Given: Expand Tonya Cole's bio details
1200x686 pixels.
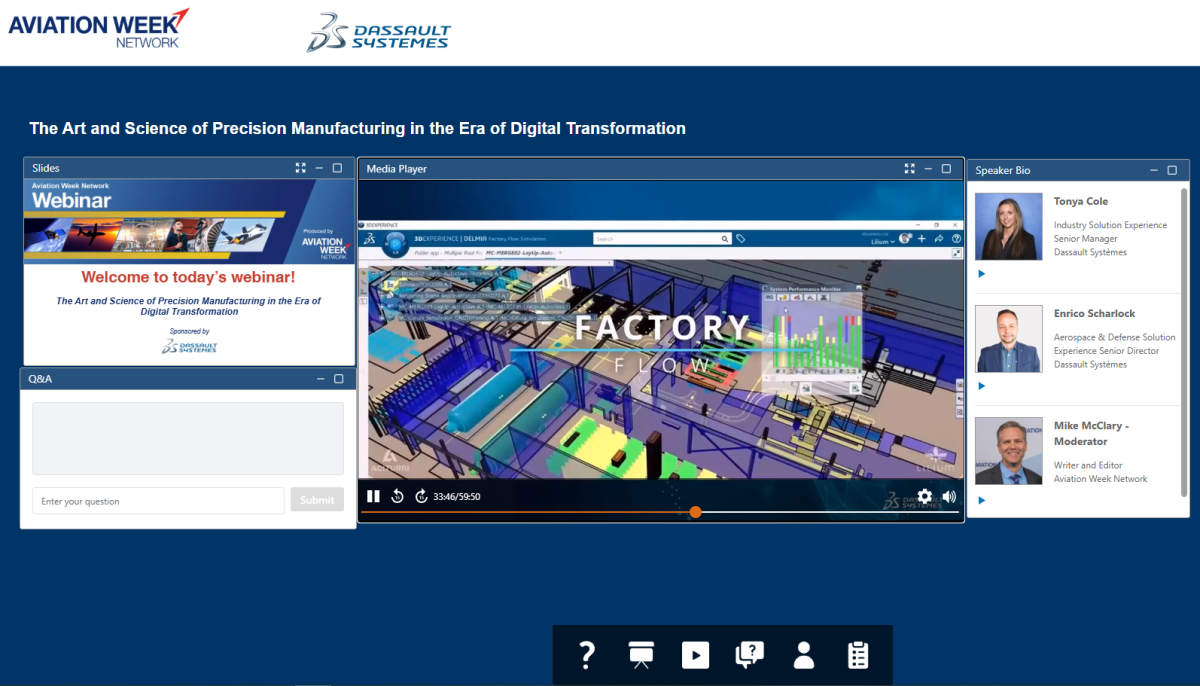Looking at the screenshot, I should (982, 274).
